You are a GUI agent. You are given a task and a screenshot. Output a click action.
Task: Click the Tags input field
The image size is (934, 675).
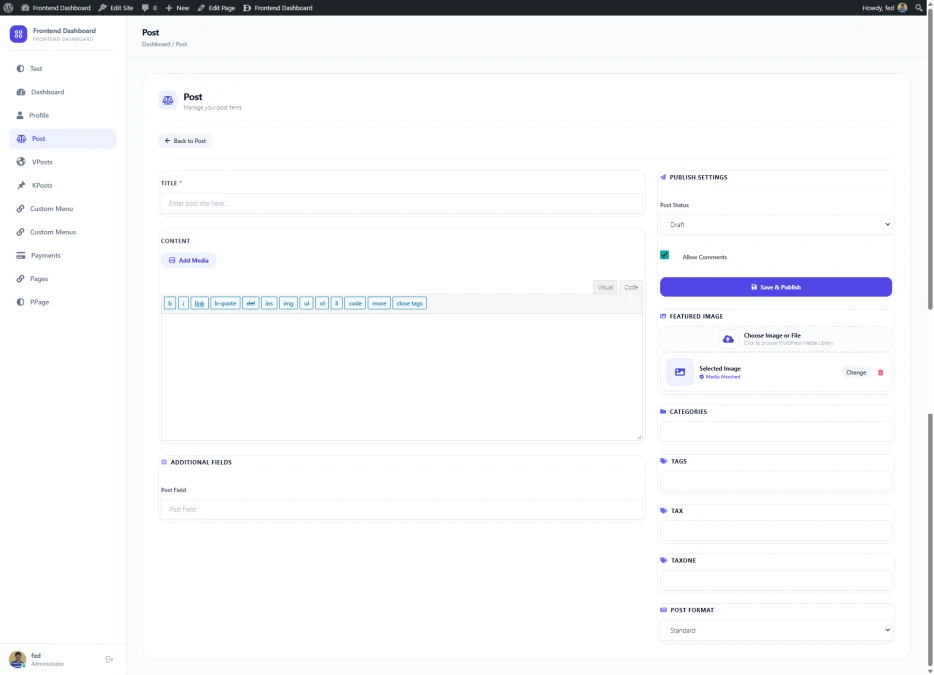click(776, 481)
